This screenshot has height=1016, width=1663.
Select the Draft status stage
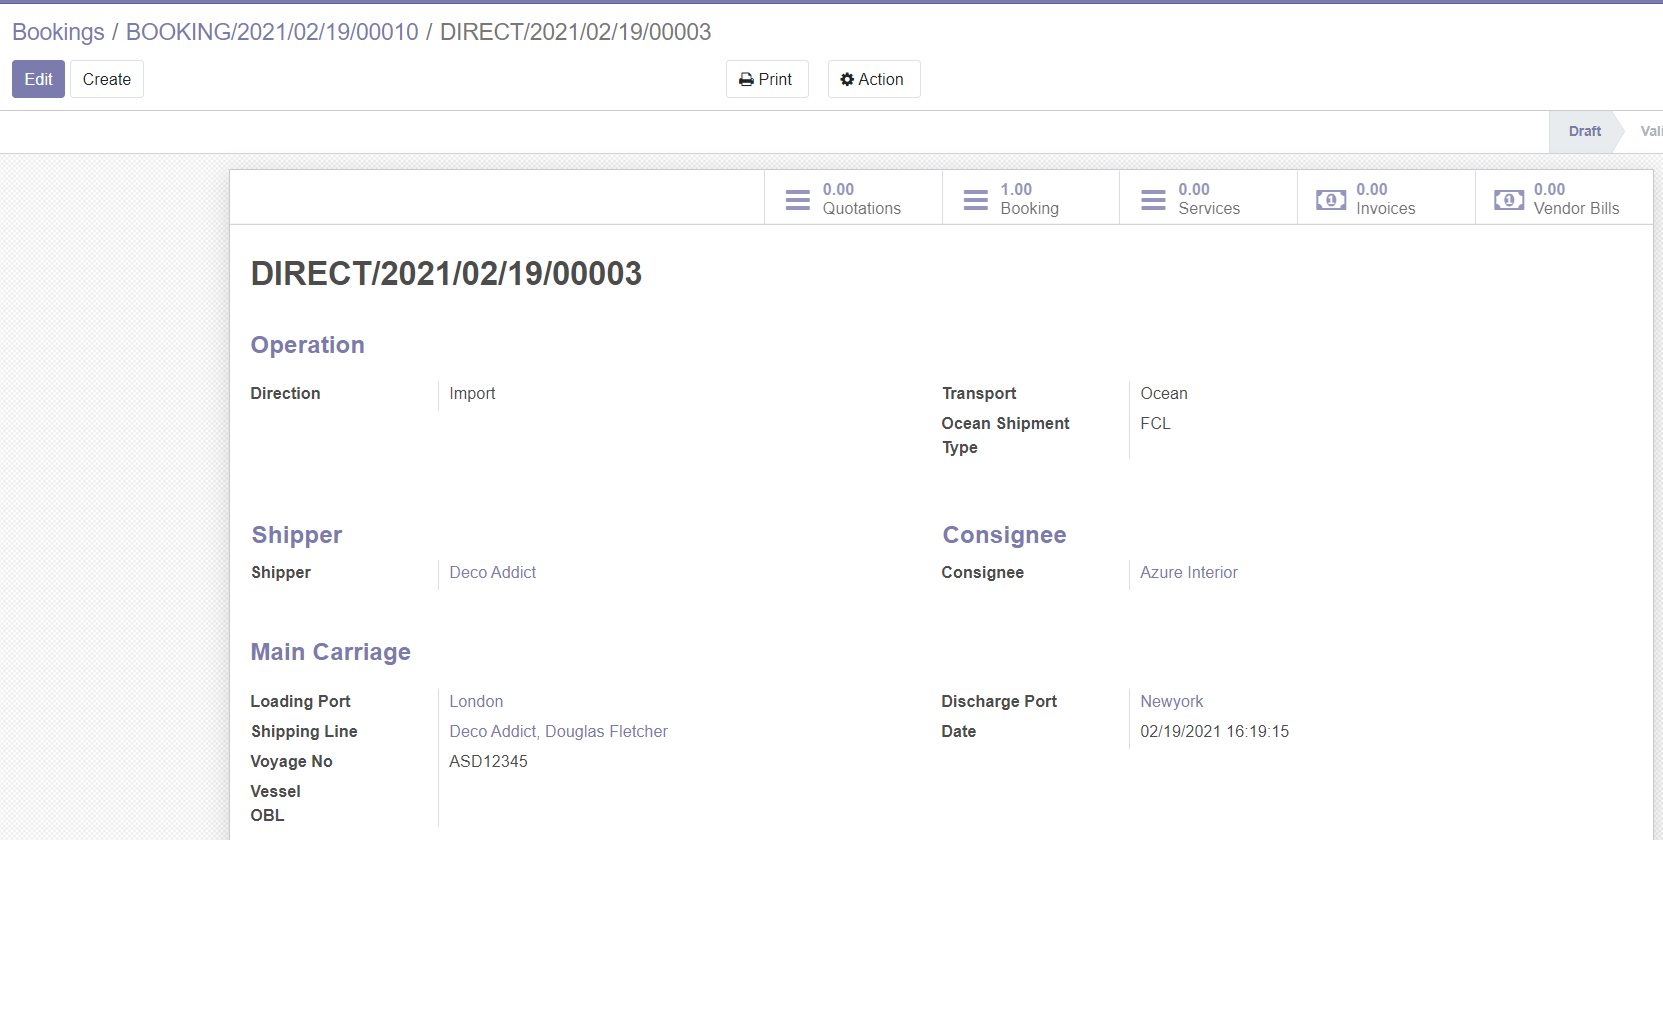1584,131
